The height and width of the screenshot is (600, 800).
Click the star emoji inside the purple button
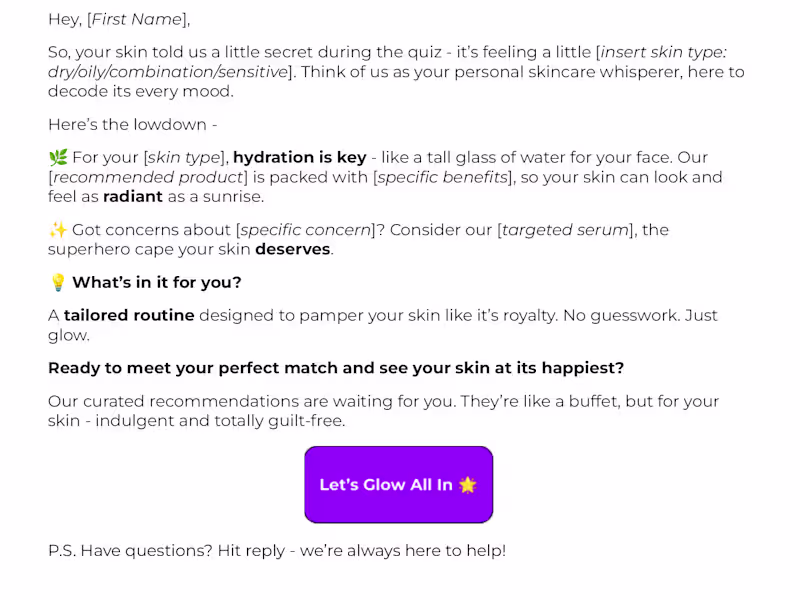pos(468,485)
